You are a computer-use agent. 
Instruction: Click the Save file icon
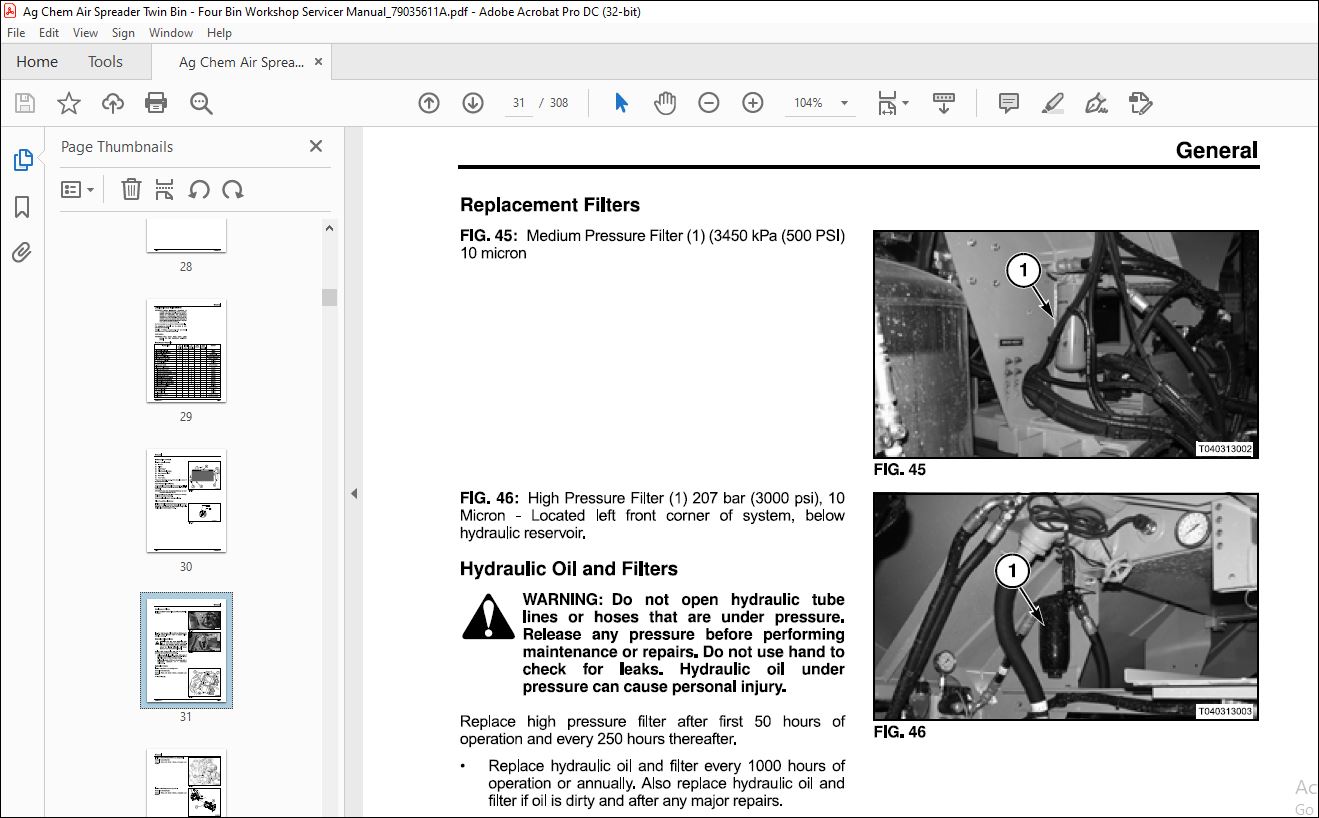point(25,103)
